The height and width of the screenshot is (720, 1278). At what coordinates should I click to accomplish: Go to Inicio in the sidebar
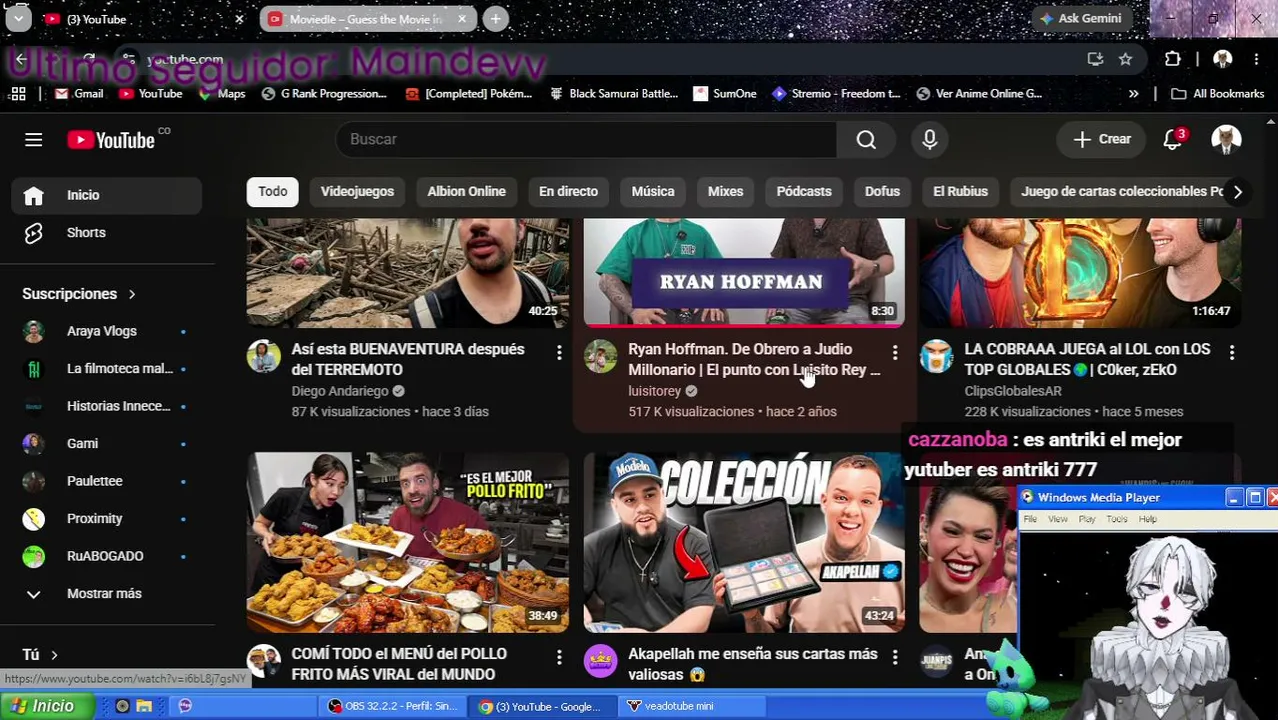coord(107,195)
